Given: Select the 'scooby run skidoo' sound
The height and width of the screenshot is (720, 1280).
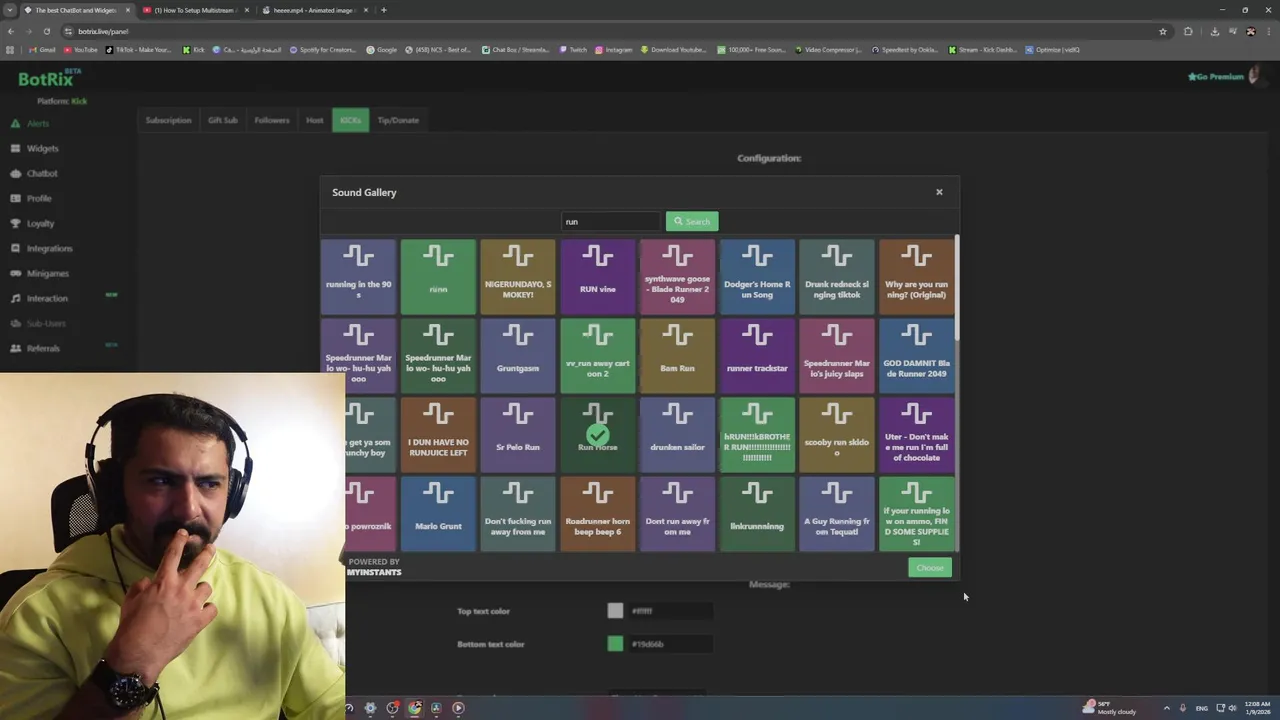Looking at the screenshot, I should (837, 435).
